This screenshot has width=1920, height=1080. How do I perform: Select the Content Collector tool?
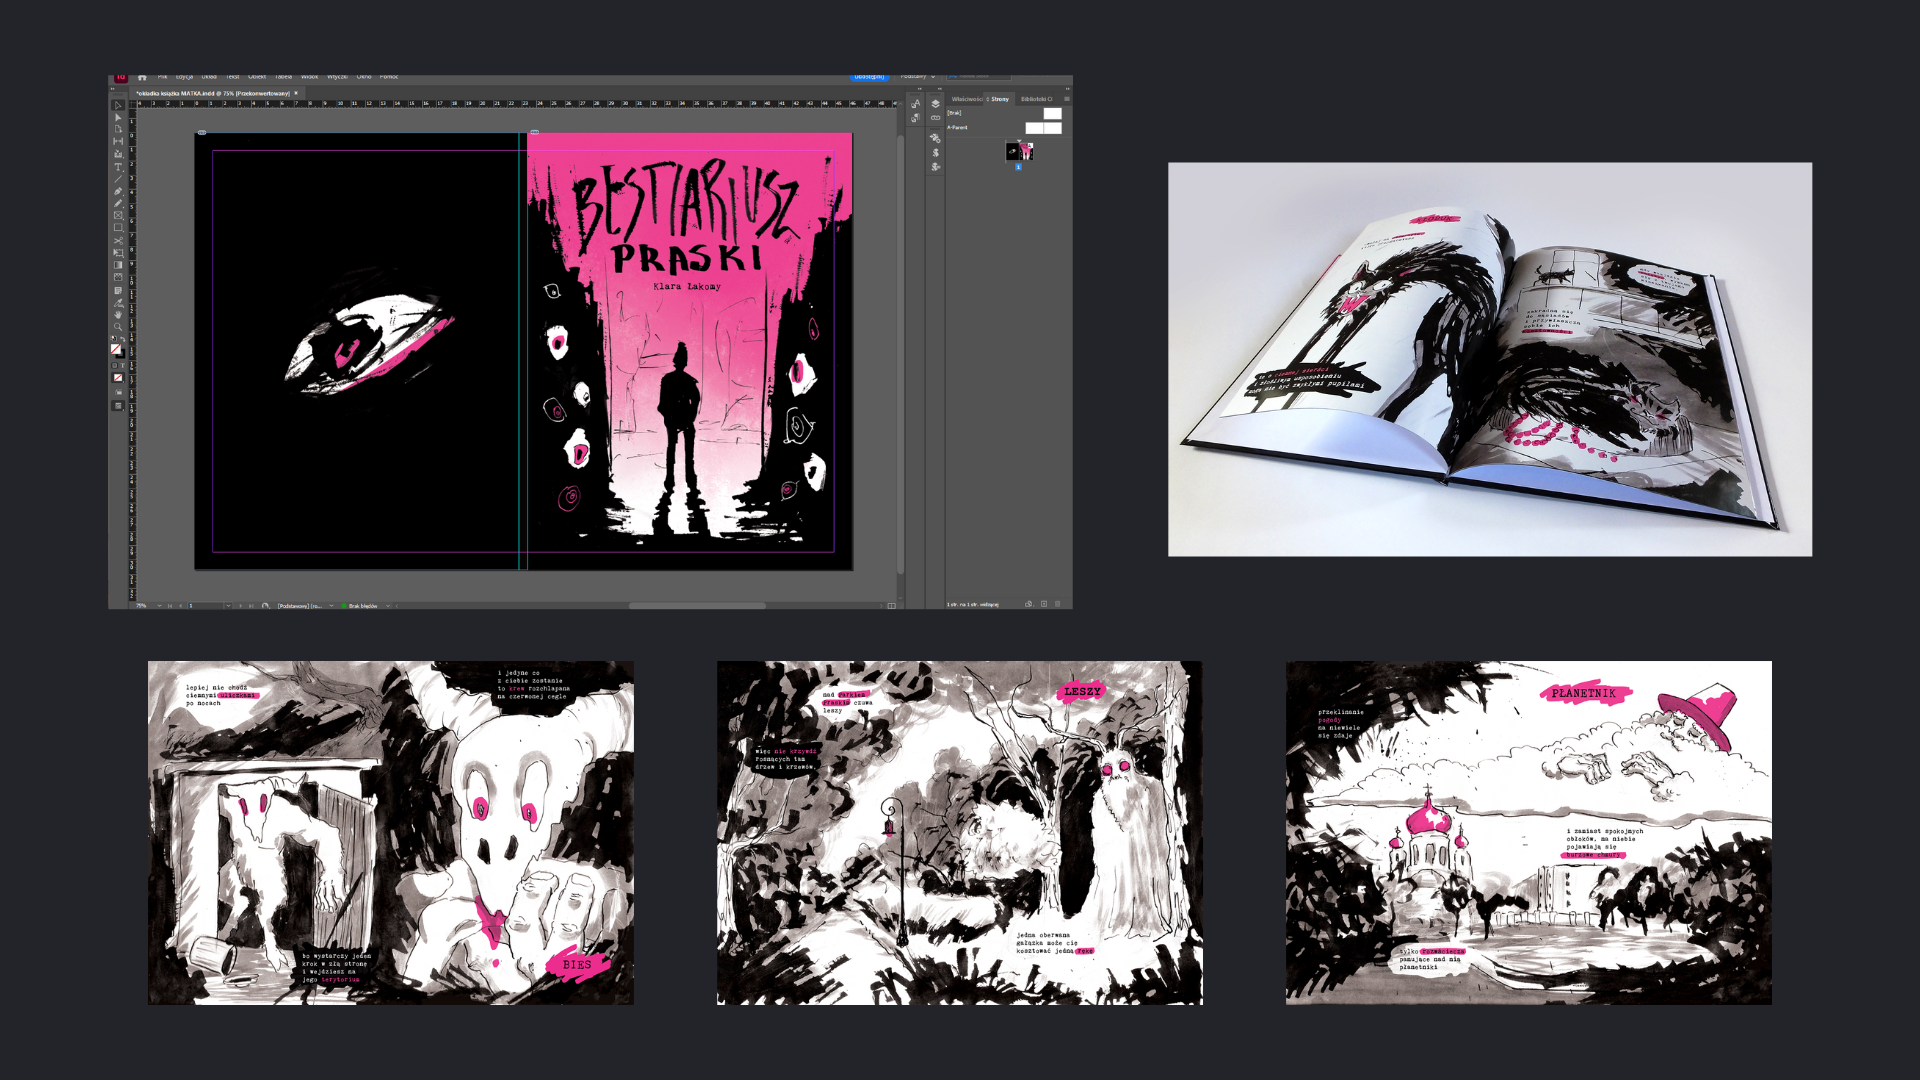[x=118, y=154]
